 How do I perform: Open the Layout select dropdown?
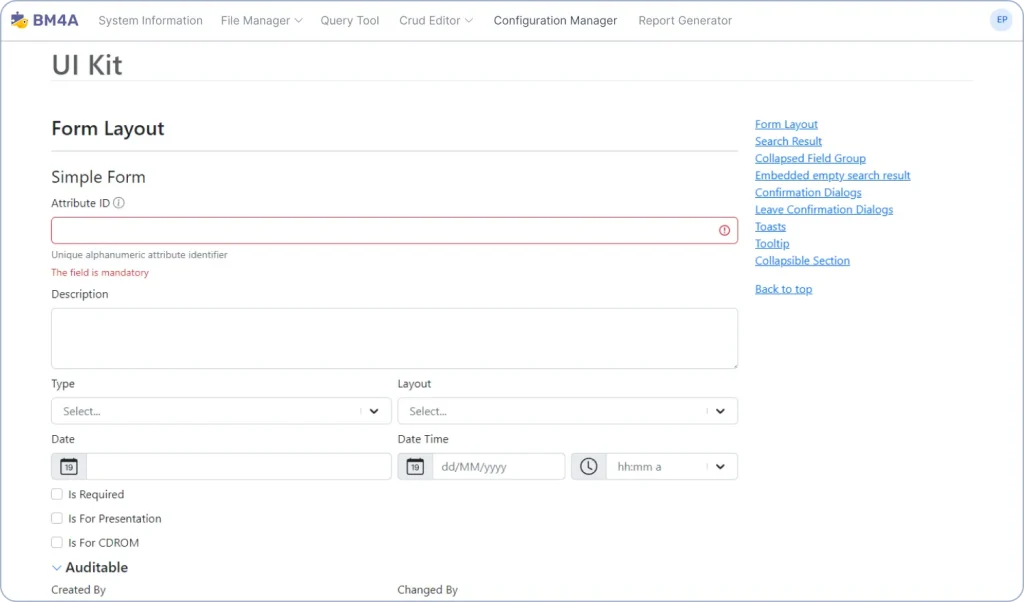click(x=568, y=411)
